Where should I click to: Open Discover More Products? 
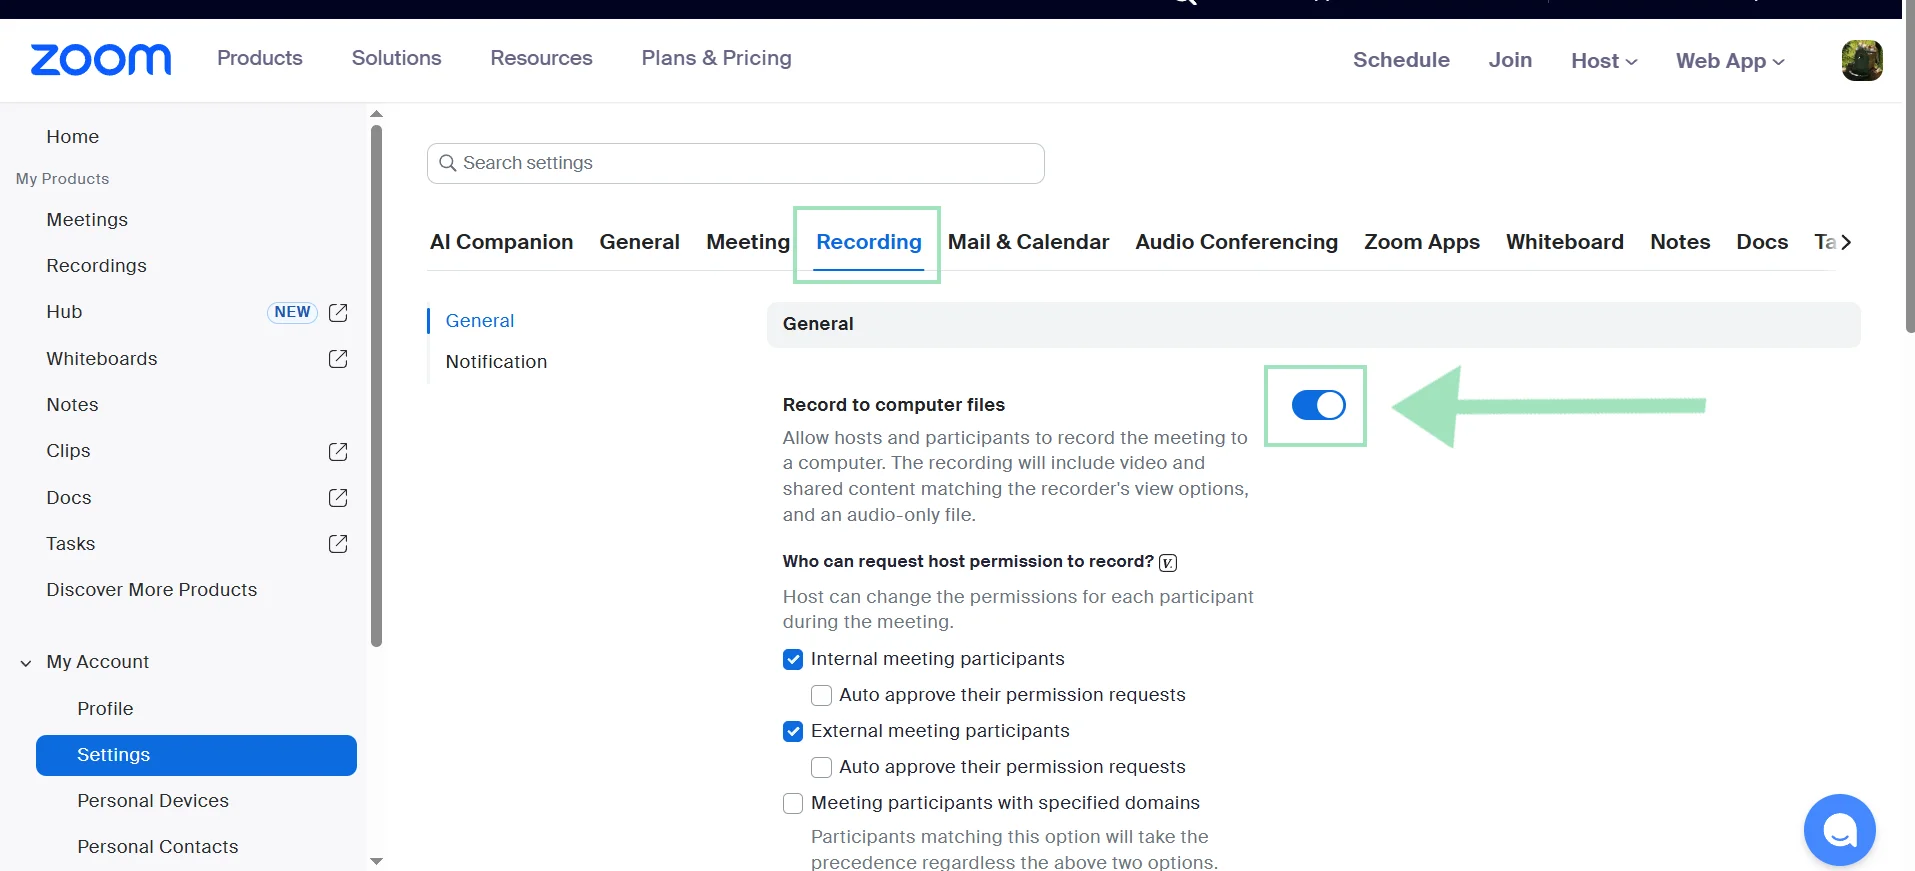152,590
